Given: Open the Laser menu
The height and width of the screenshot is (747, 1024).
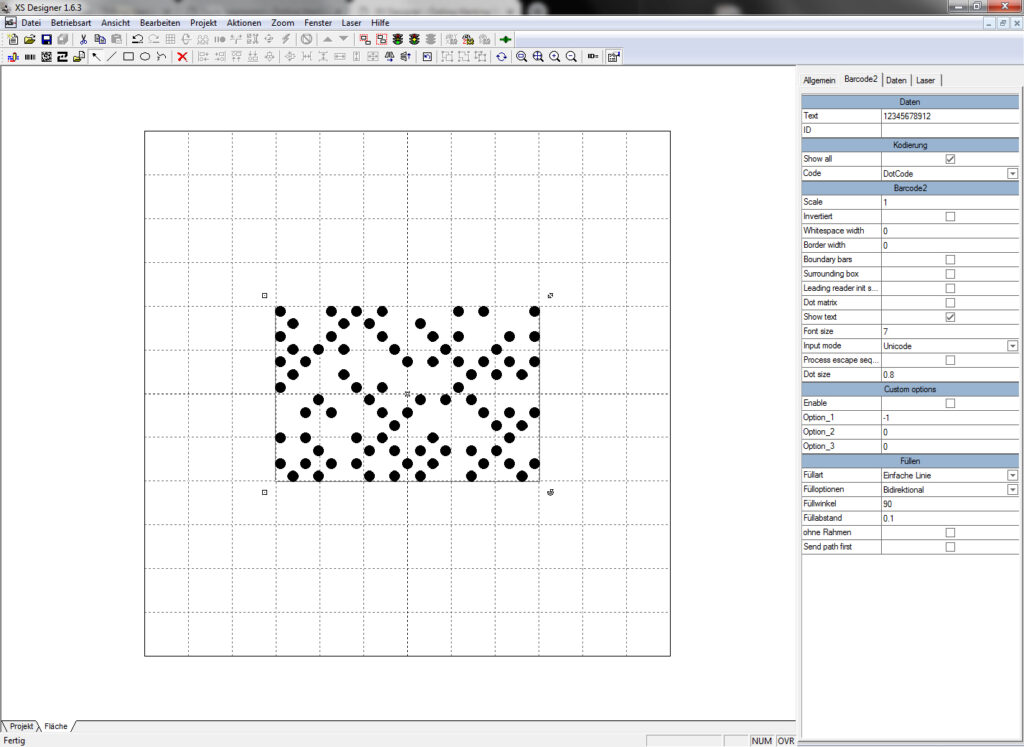Looking at the screenshot, I should click(351, 22).
